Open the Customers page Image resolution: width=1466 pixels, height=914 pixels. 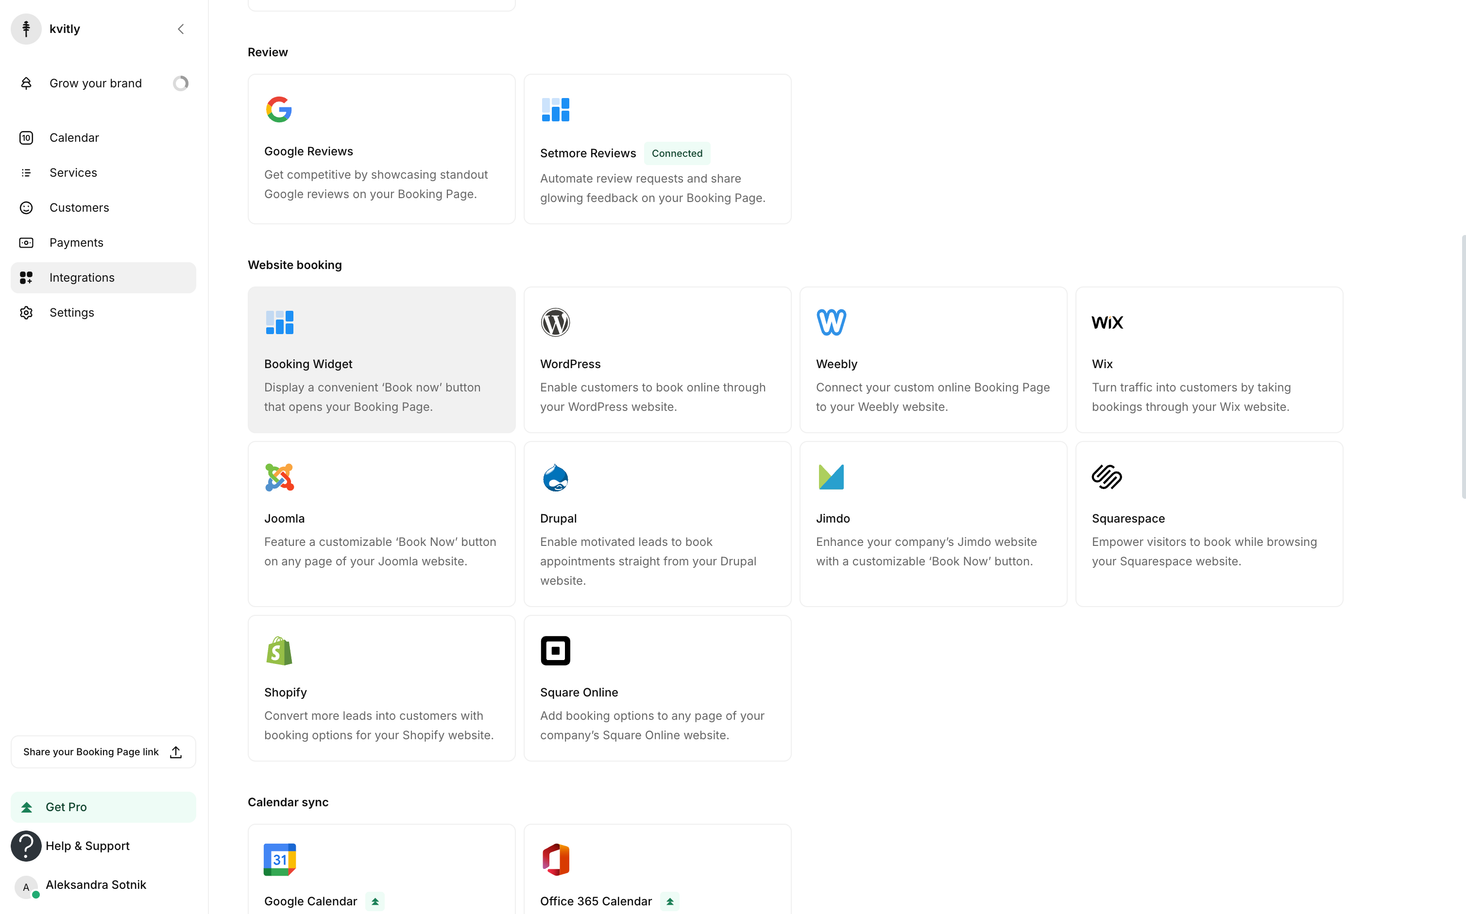(x=104, y=208)
